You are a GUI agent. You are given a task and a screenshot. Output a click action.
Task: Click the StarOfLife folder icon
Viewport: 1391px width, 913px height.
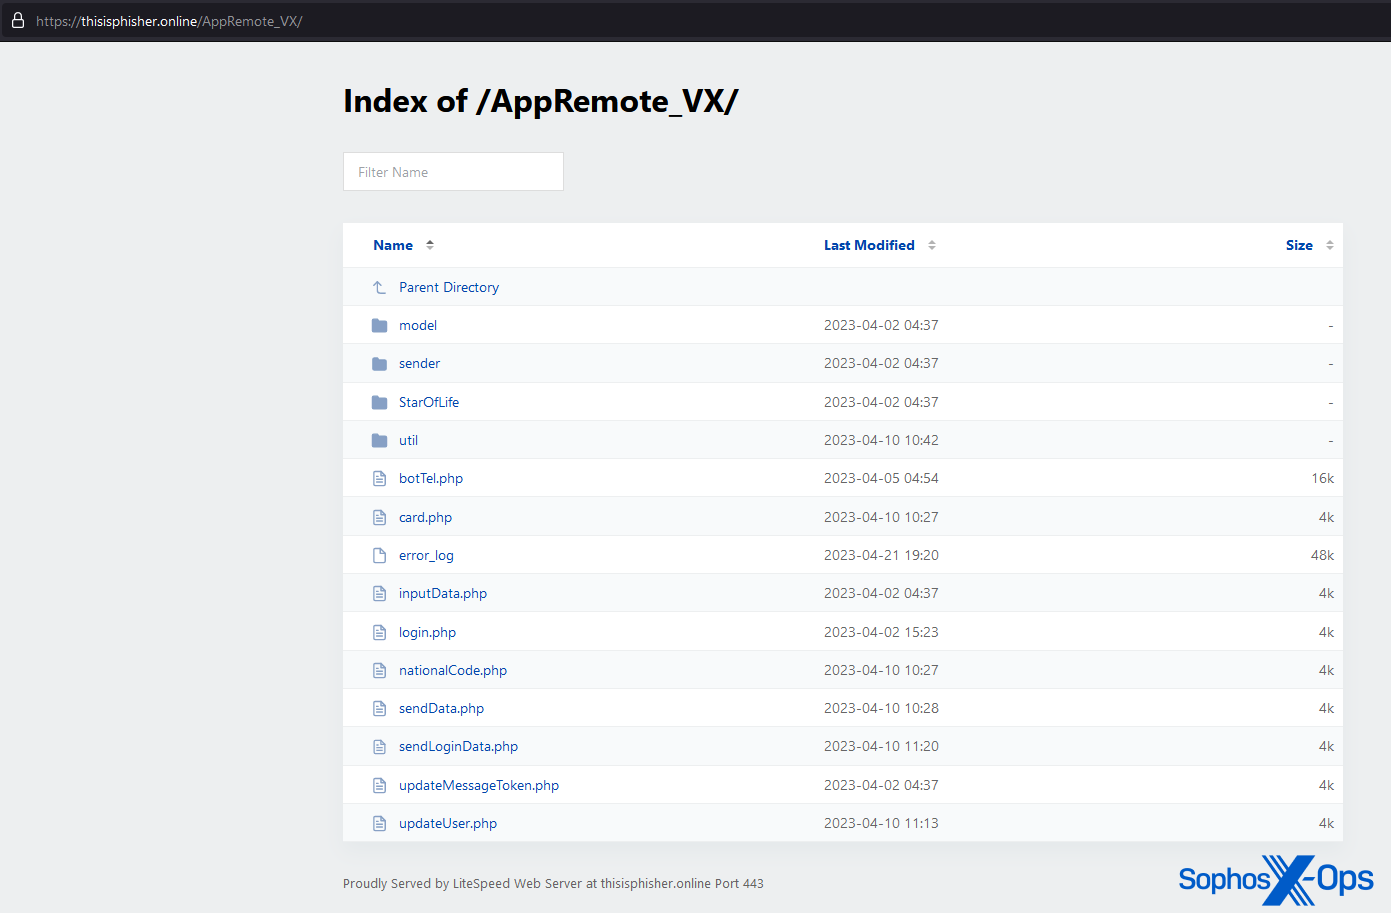(379, 402)
